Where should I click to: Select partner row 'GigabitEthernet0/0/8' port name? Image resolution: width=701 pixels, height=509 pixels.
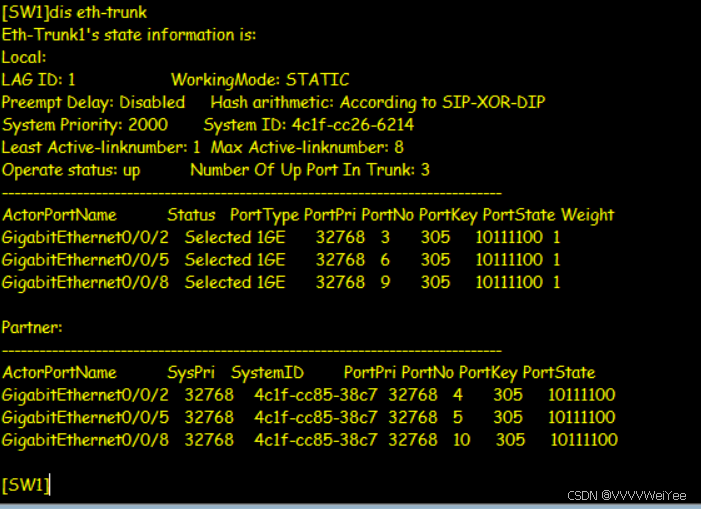tap(85, 440)
